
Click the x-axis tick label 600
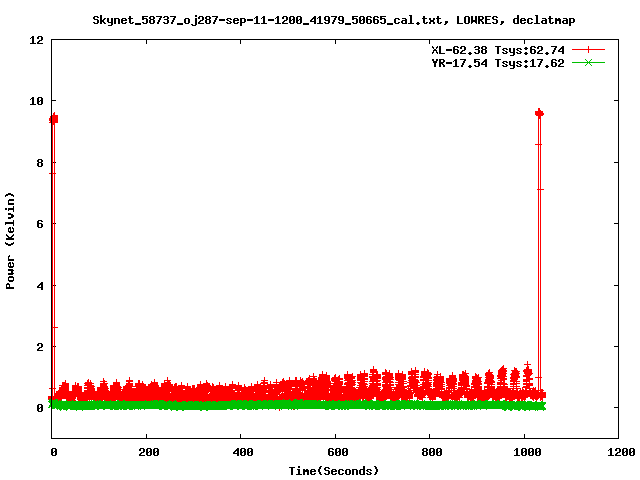(337, 452)
